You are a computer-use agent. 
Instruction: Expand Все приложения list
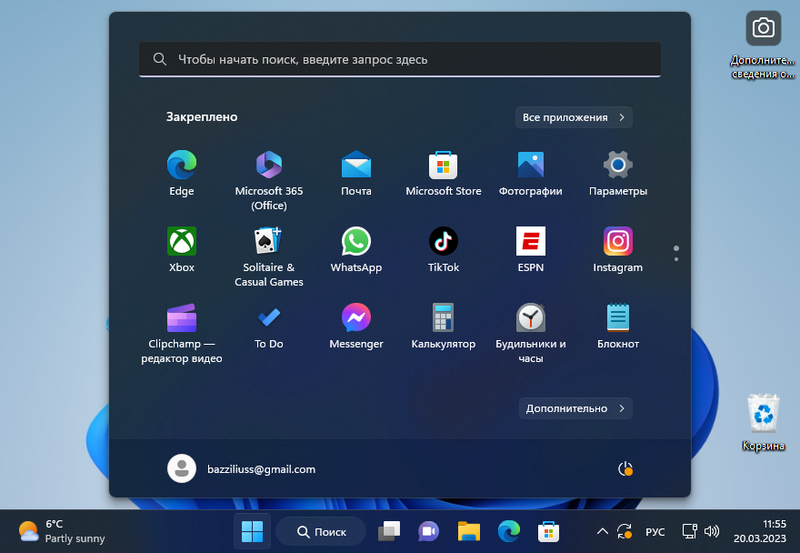click(573, 117)
